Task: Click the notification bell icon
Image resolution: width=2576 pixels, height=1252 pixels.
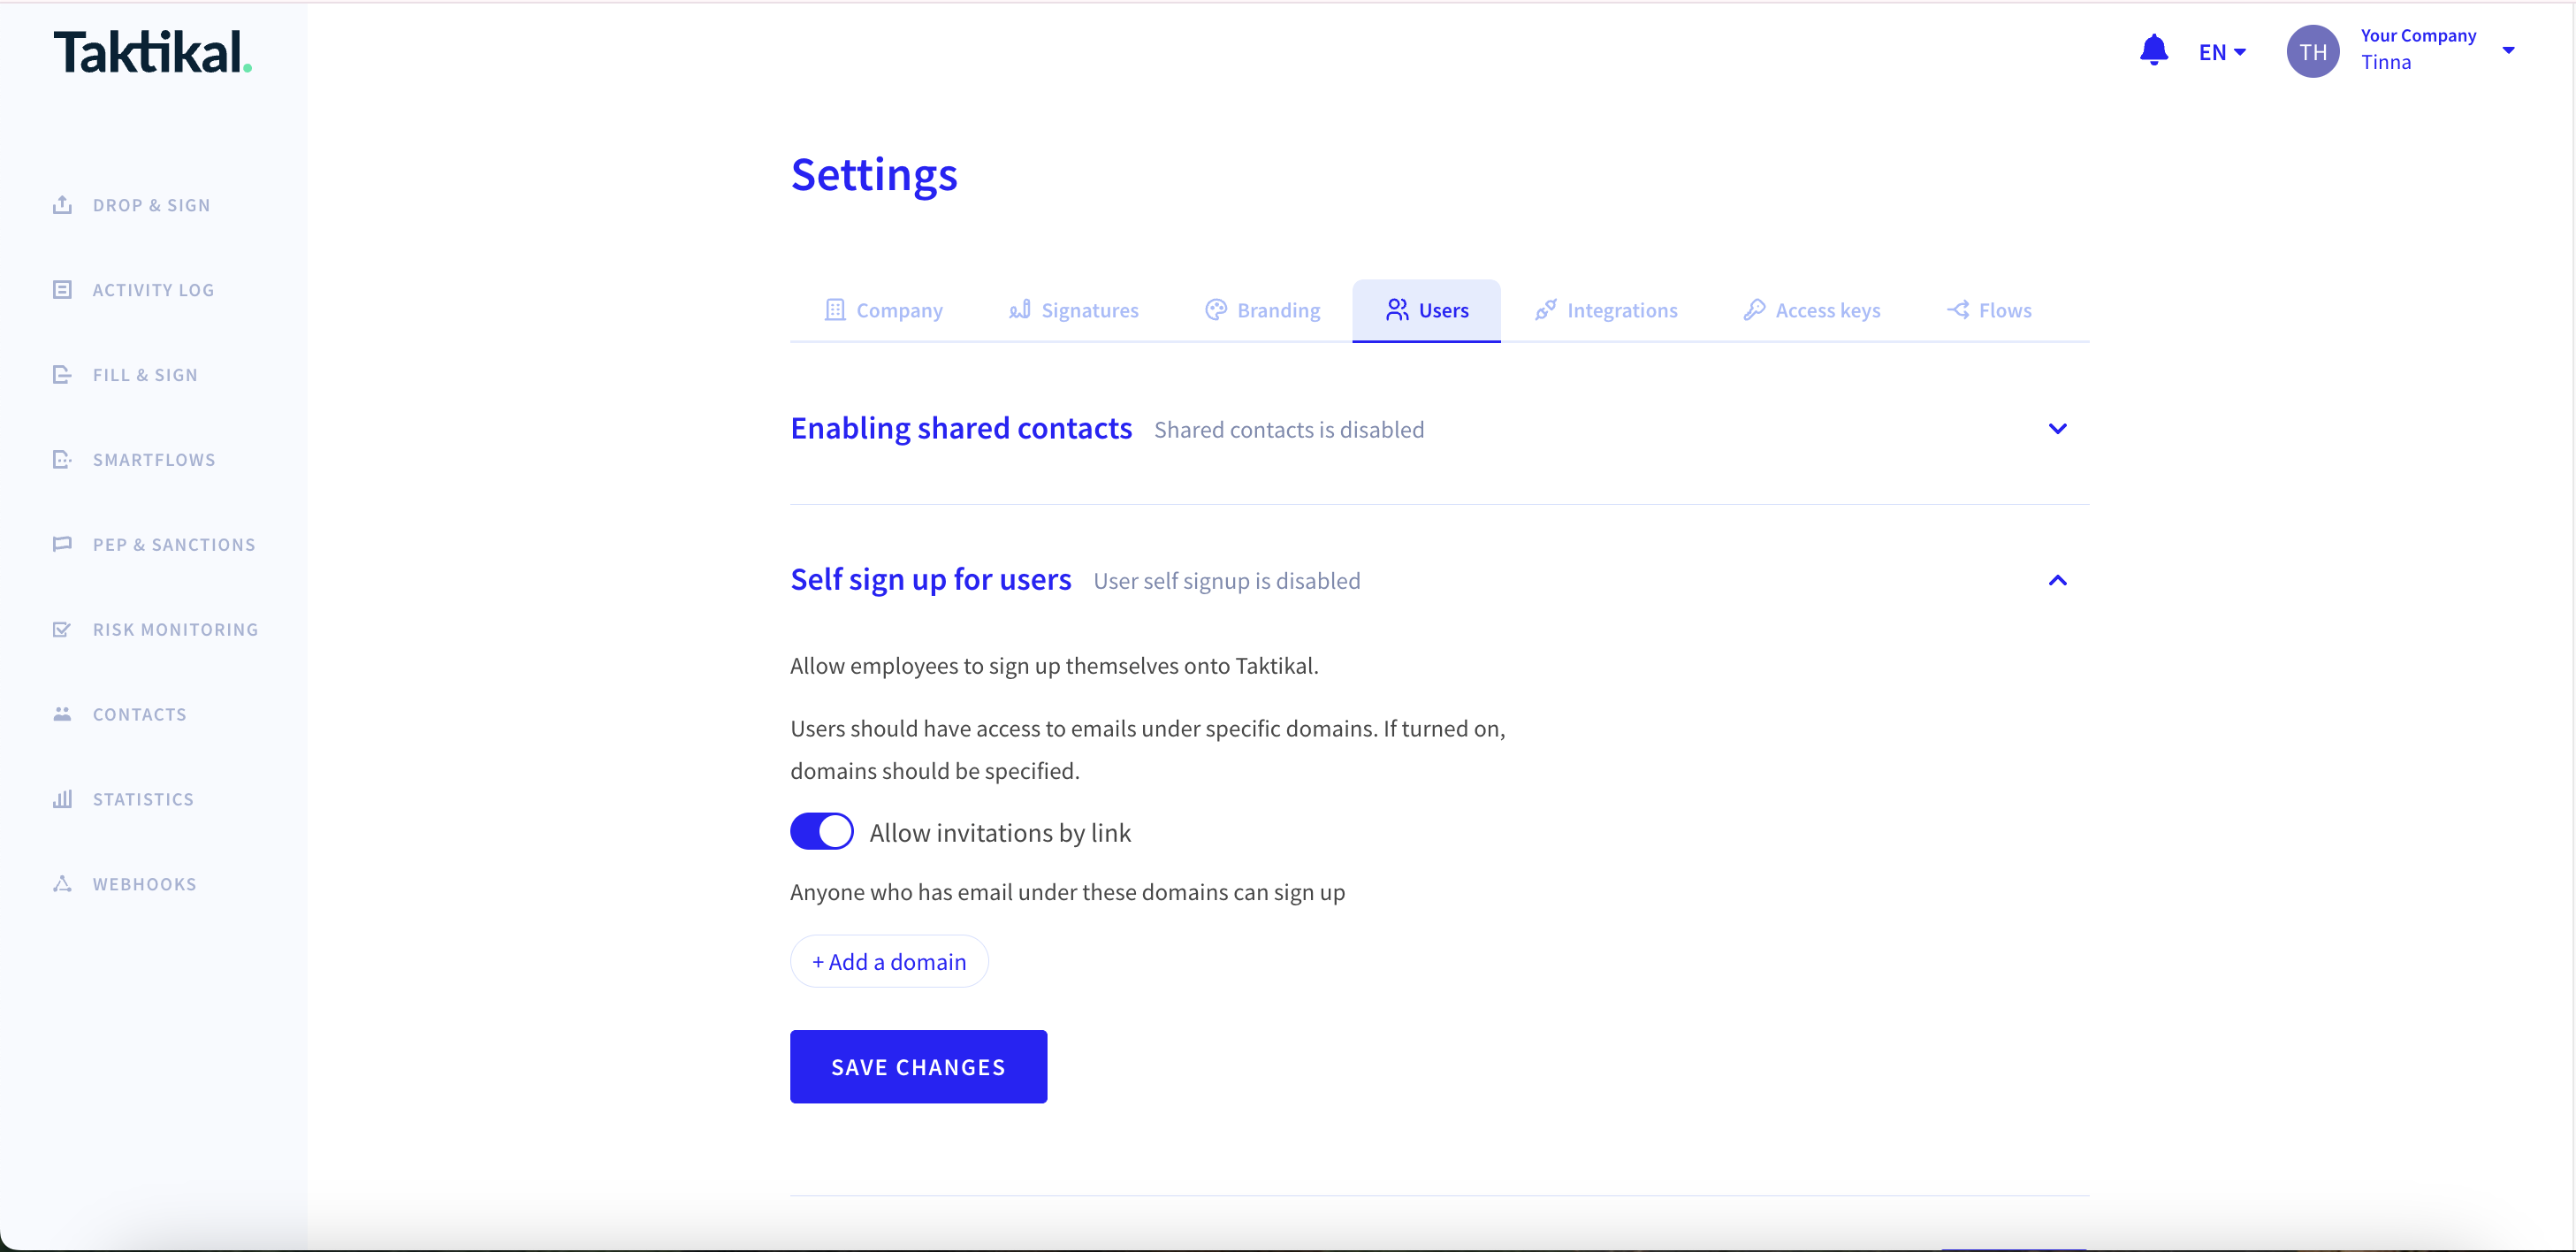Action: (x=2153, y=50)
